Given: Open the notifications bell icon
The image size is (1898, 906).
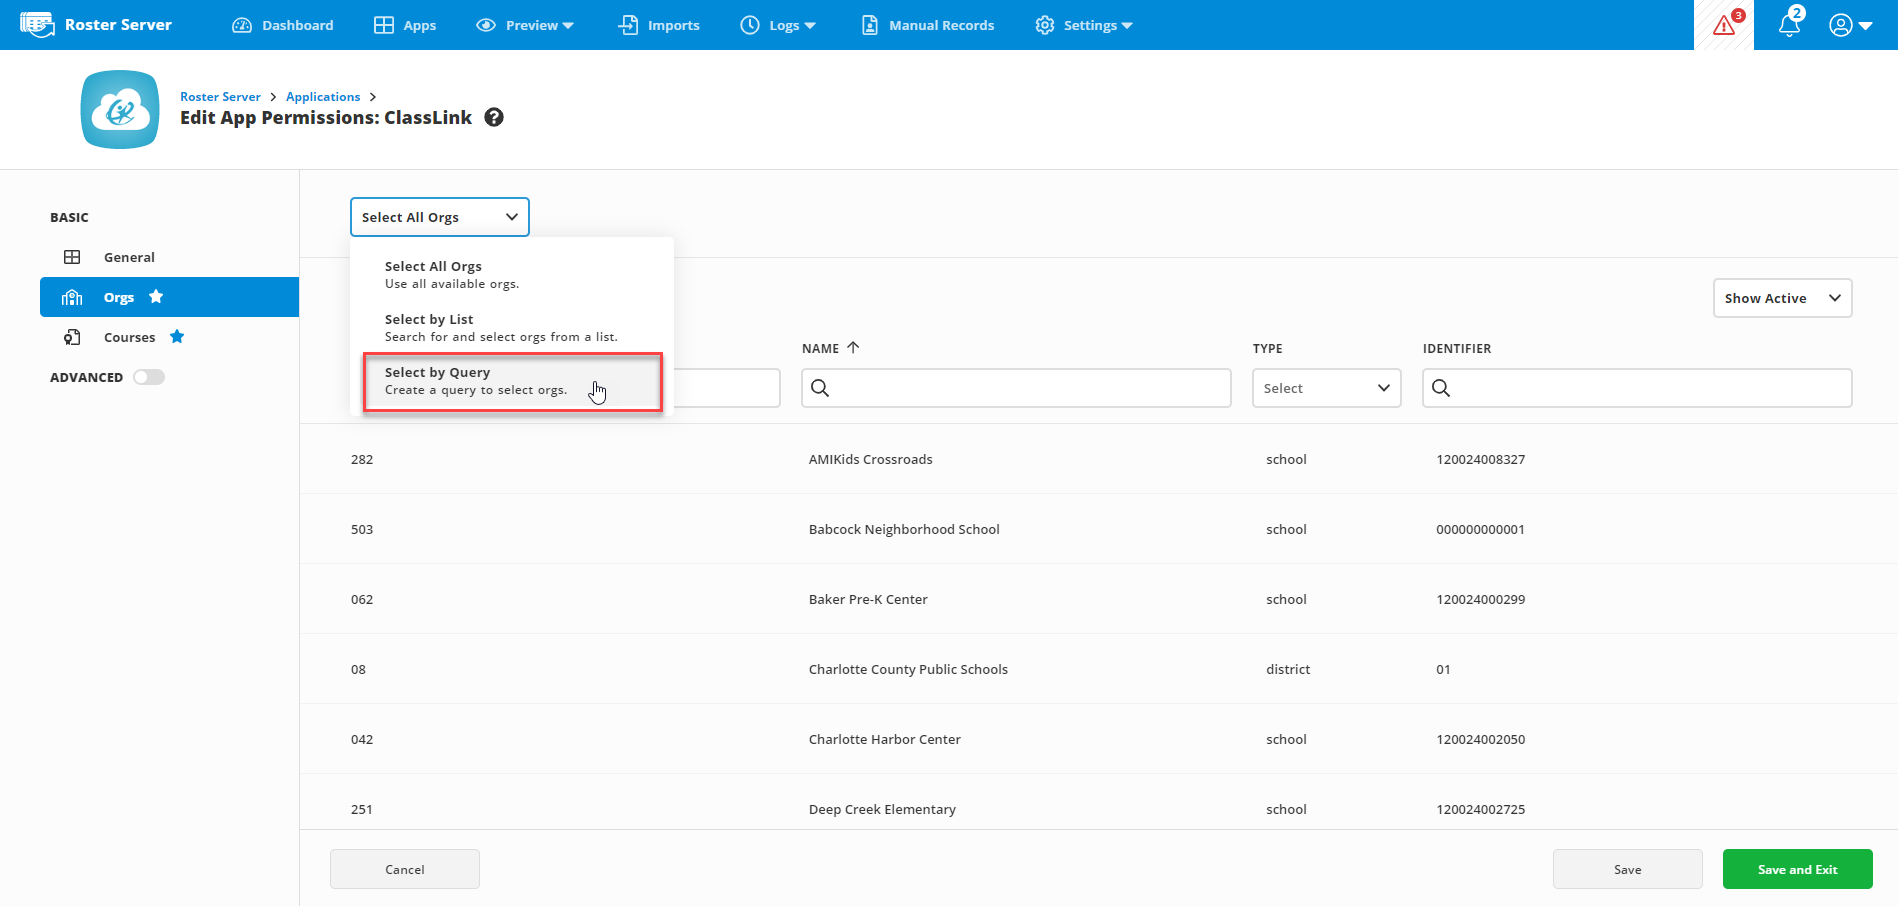Looking at the screenshot, I should pyautogui.click(x=1790, y=25).
